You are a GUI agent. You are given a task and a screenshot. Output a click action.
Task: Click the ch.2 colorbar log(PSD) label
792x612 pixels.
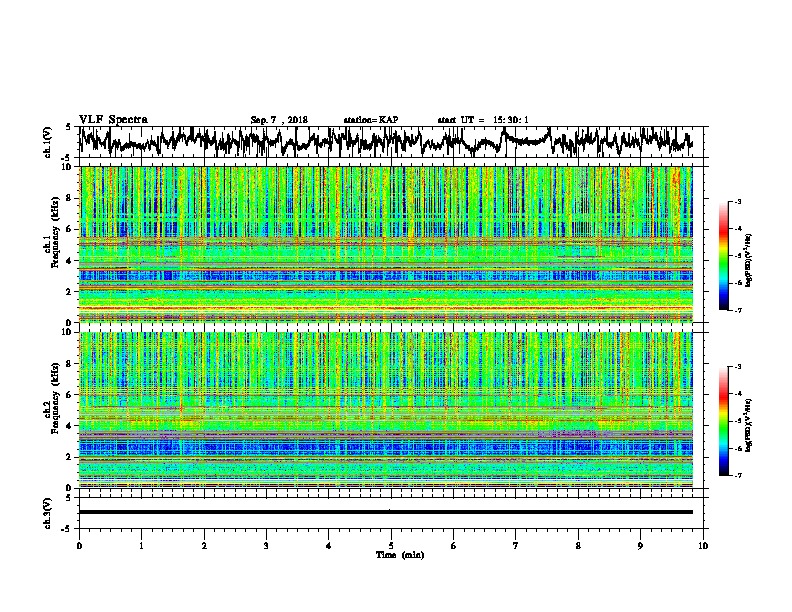point(749,423)
